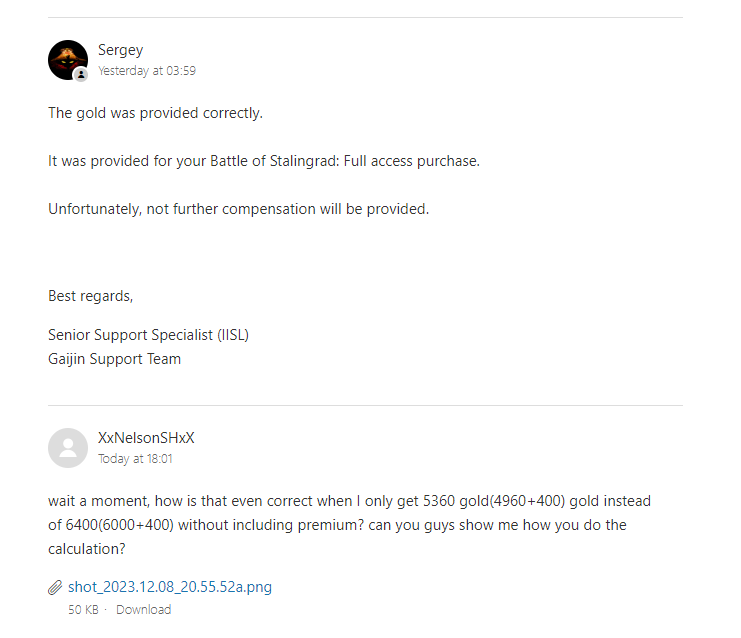Click the "50 KB" file size label

click(x=82, y=609)
